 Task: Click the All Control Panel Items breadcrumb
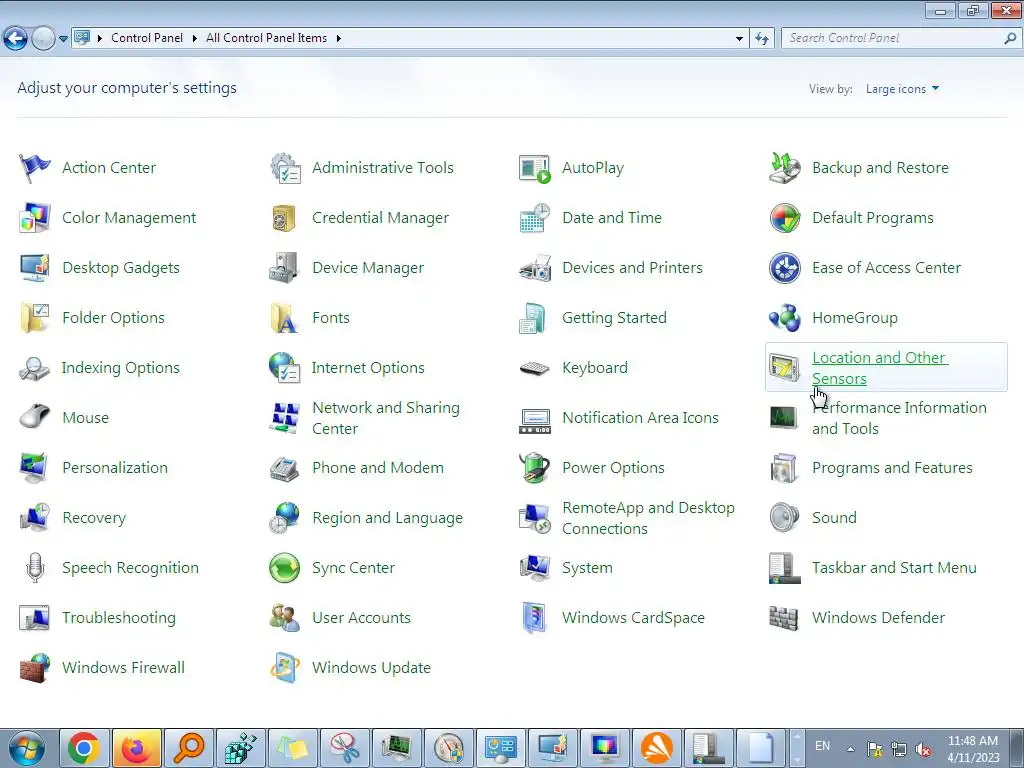tap(266, 38)
